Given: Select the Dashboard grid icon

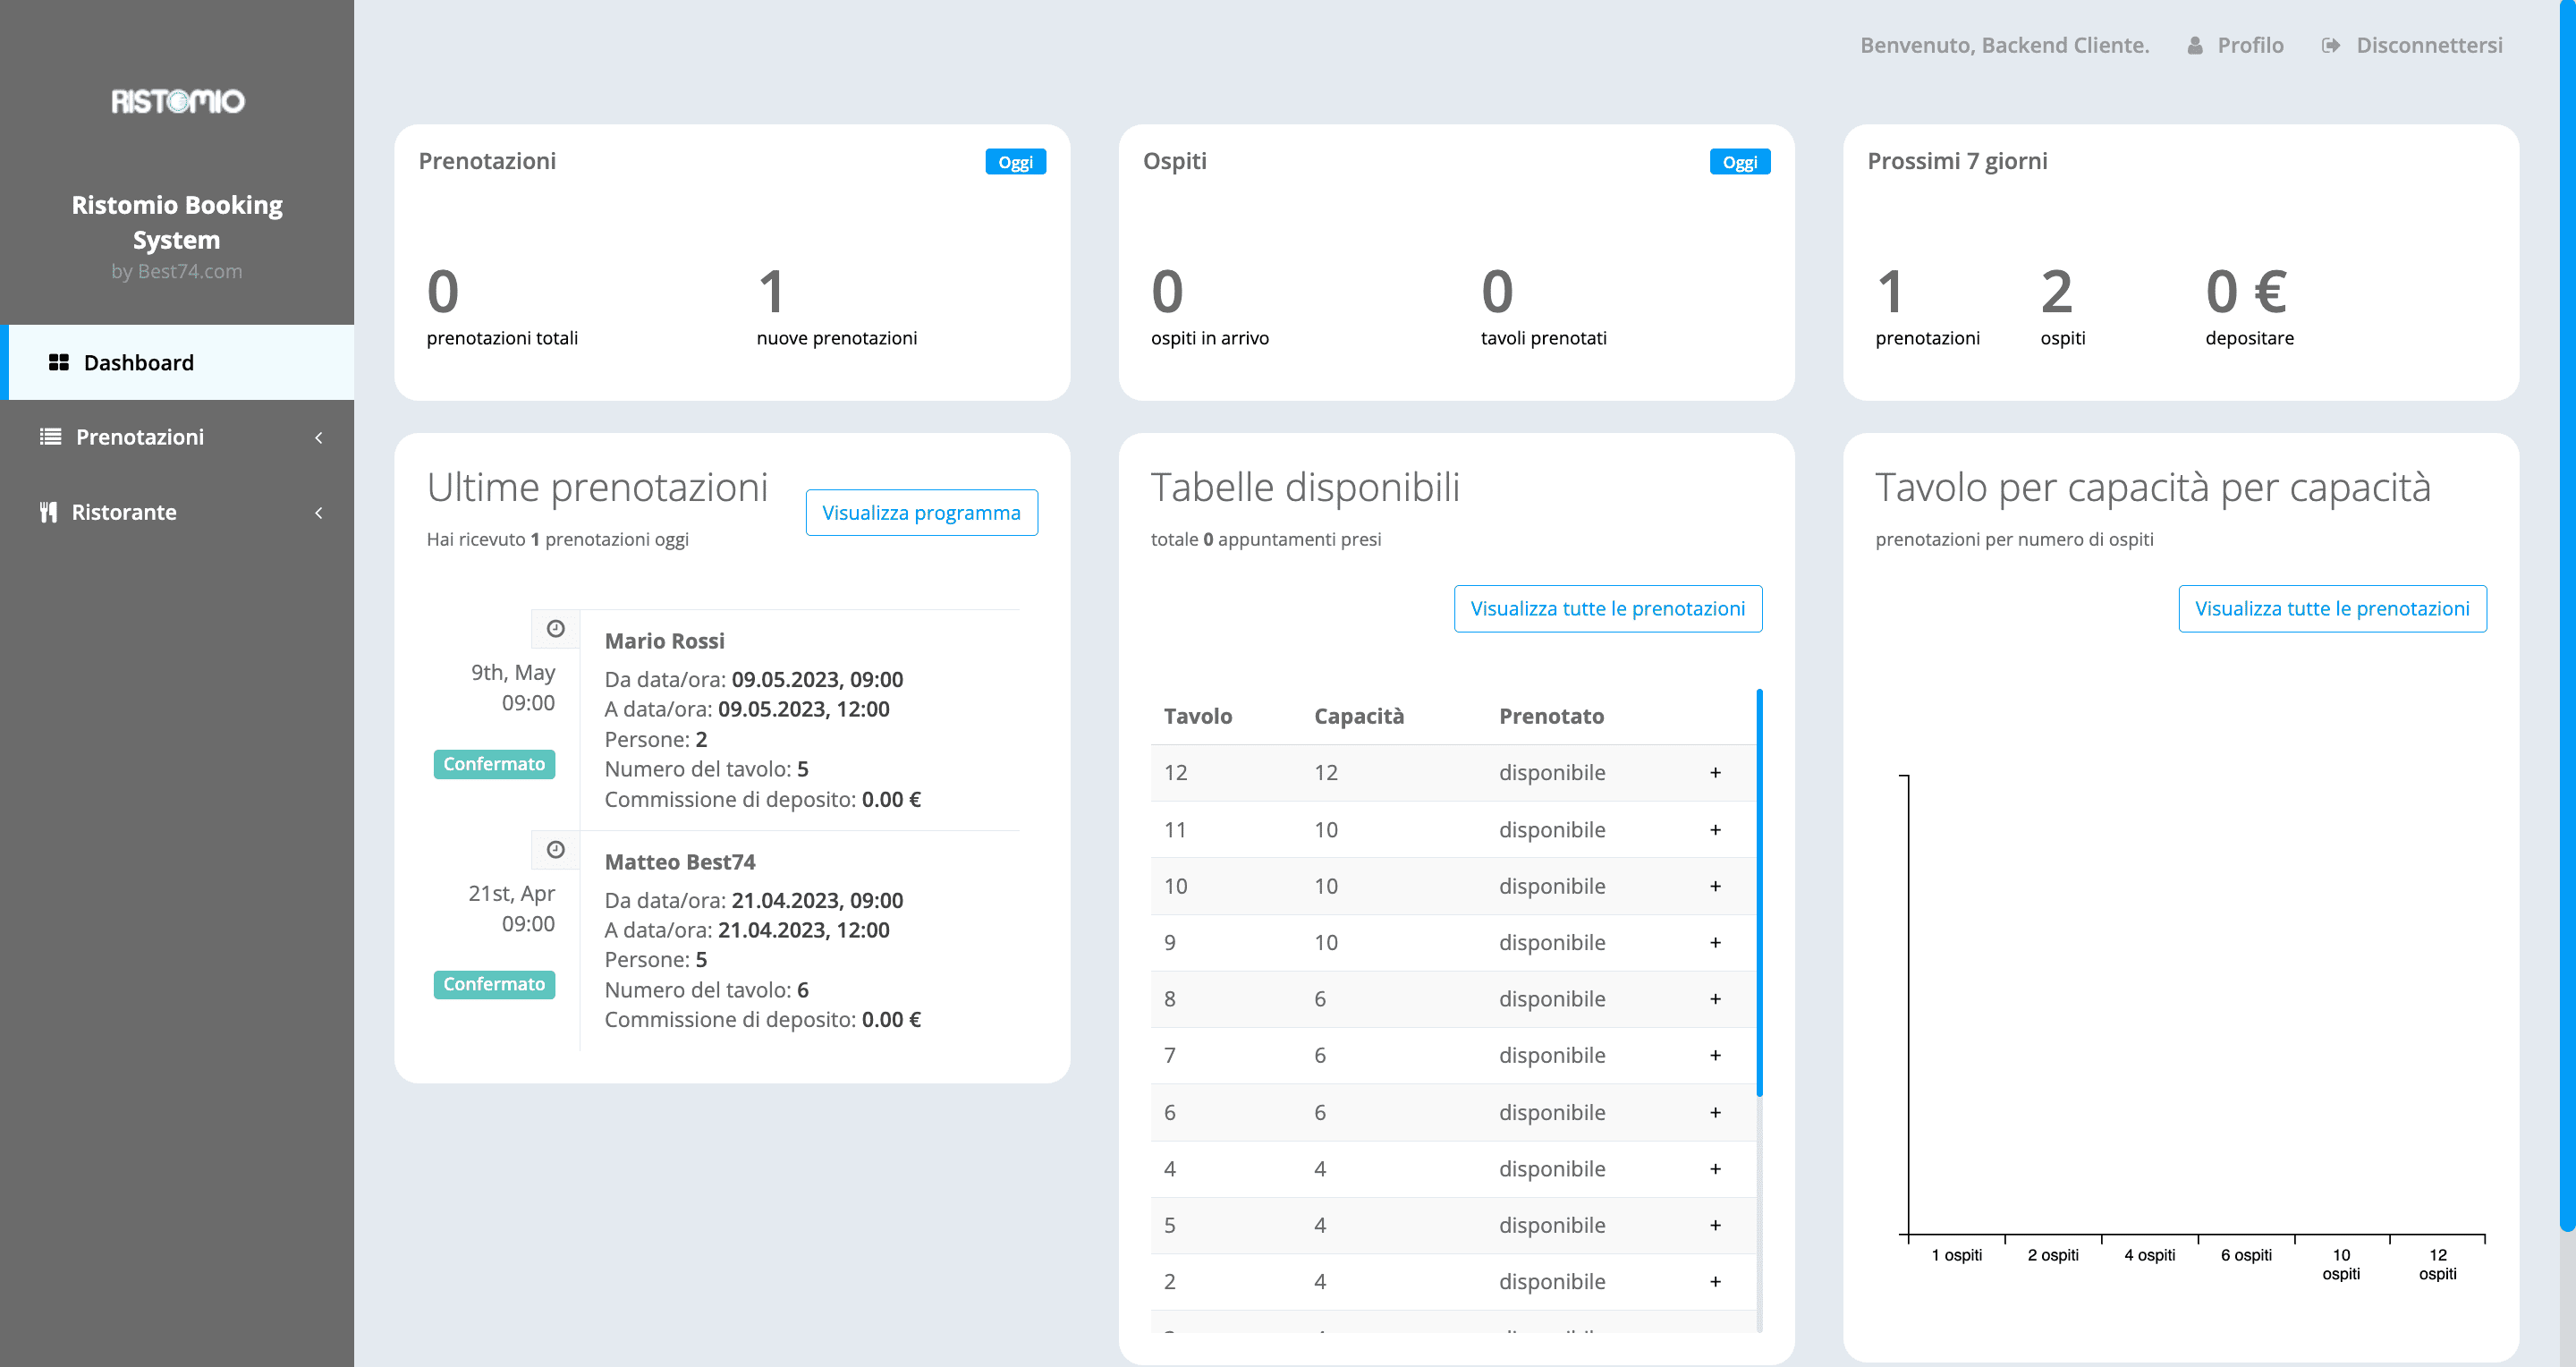Looking at the screenshot, I should [59, 362].
